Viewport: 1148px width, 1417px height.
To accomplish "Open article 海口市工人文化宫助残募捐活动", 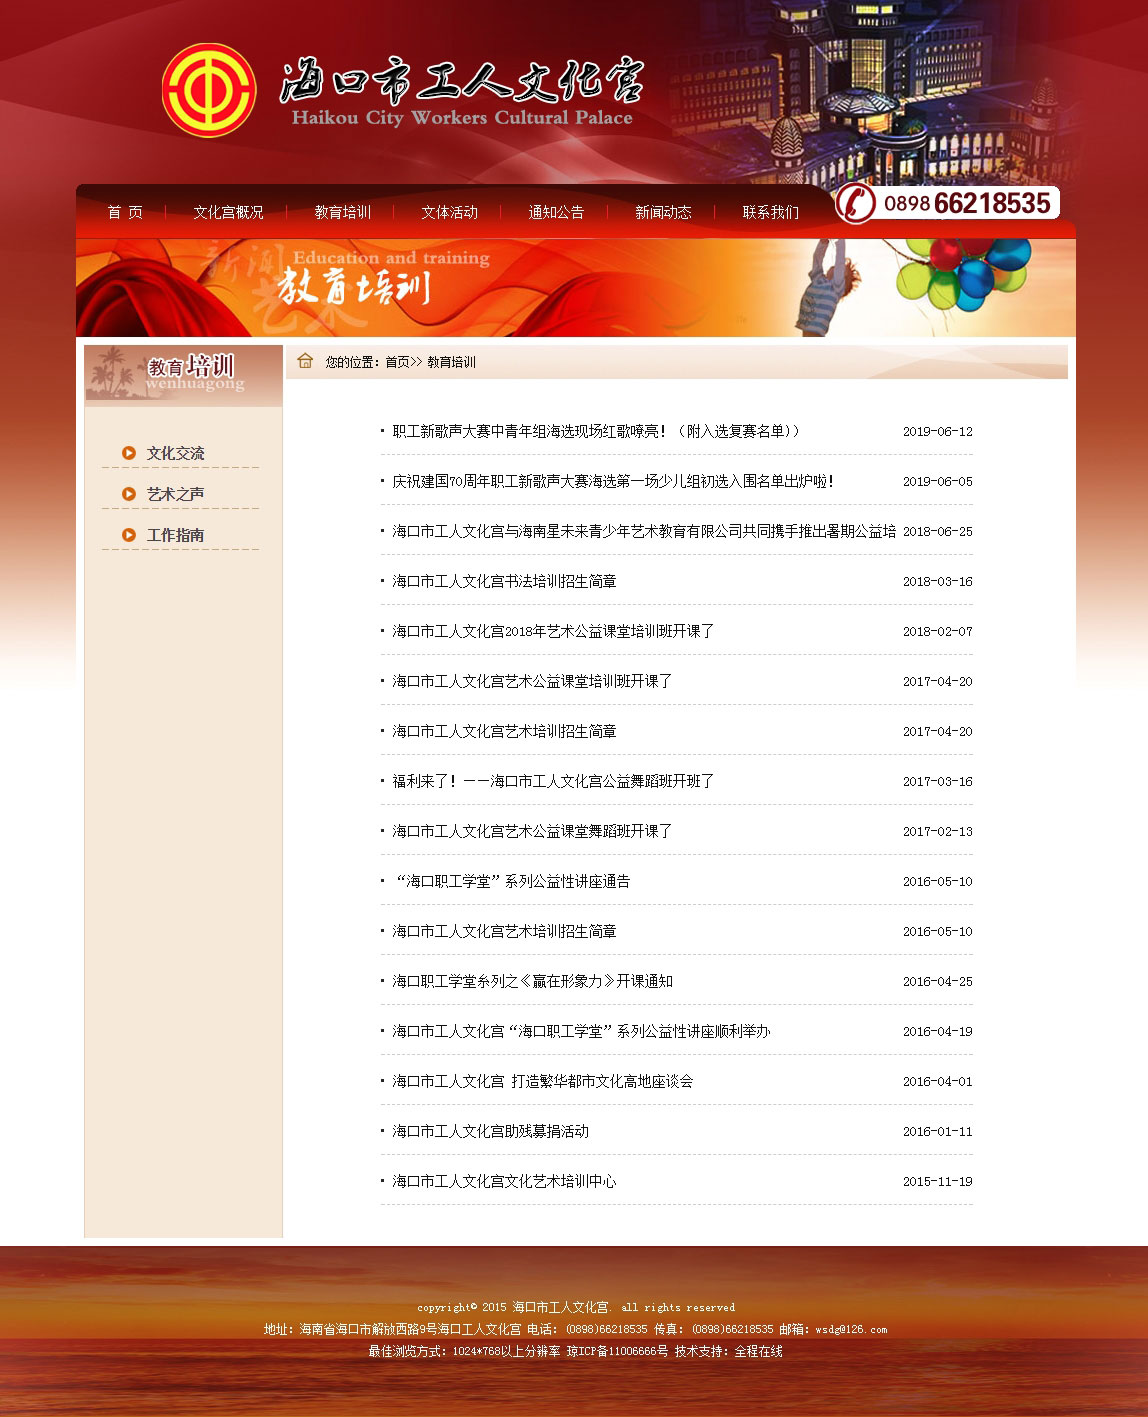I will [490, 1131].
